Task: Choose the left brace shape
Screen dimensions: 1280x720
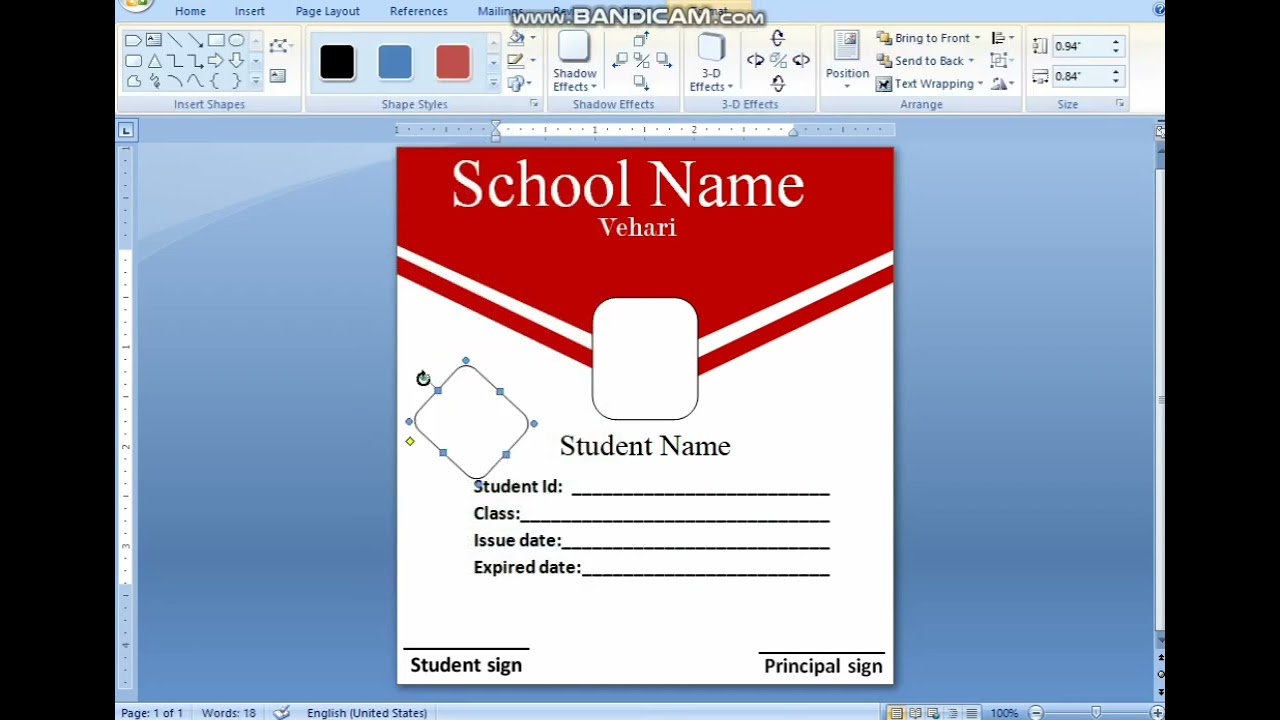Action: click(215, 81)
